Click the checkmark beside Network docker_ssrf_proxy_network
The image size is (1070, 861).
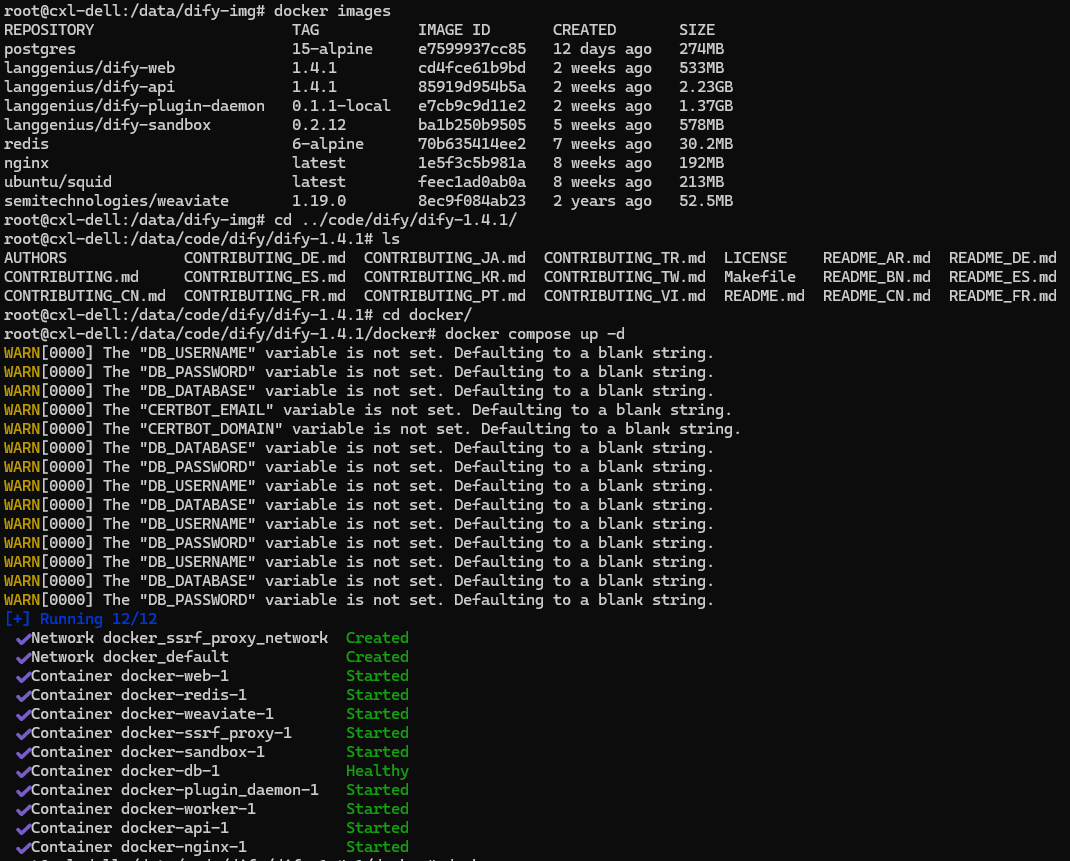[23, 639]
